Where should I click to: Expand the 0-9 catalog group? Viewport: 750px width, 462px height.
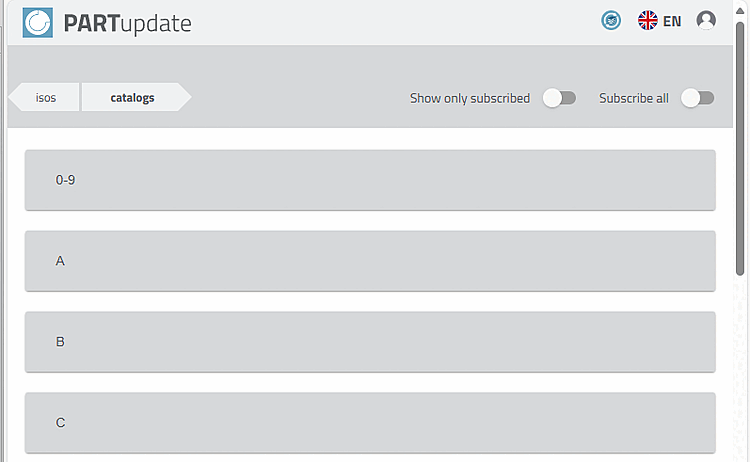click(x=370, y=180)
